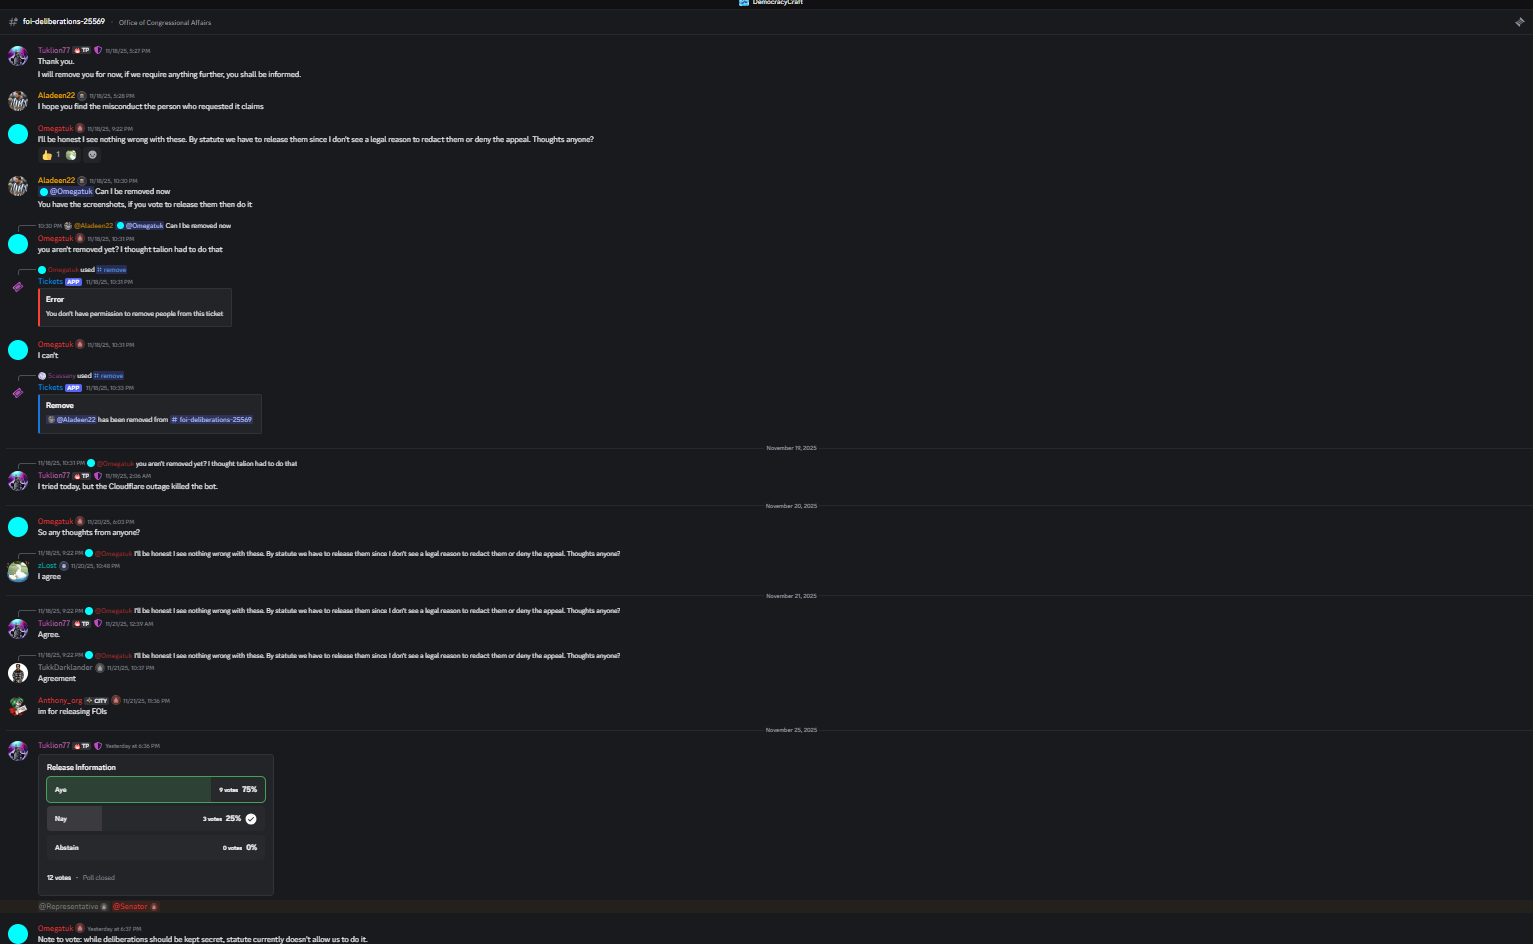The image size is (1533, 944).
Task: Click the @Representative role mention
Action: [68, 907]
